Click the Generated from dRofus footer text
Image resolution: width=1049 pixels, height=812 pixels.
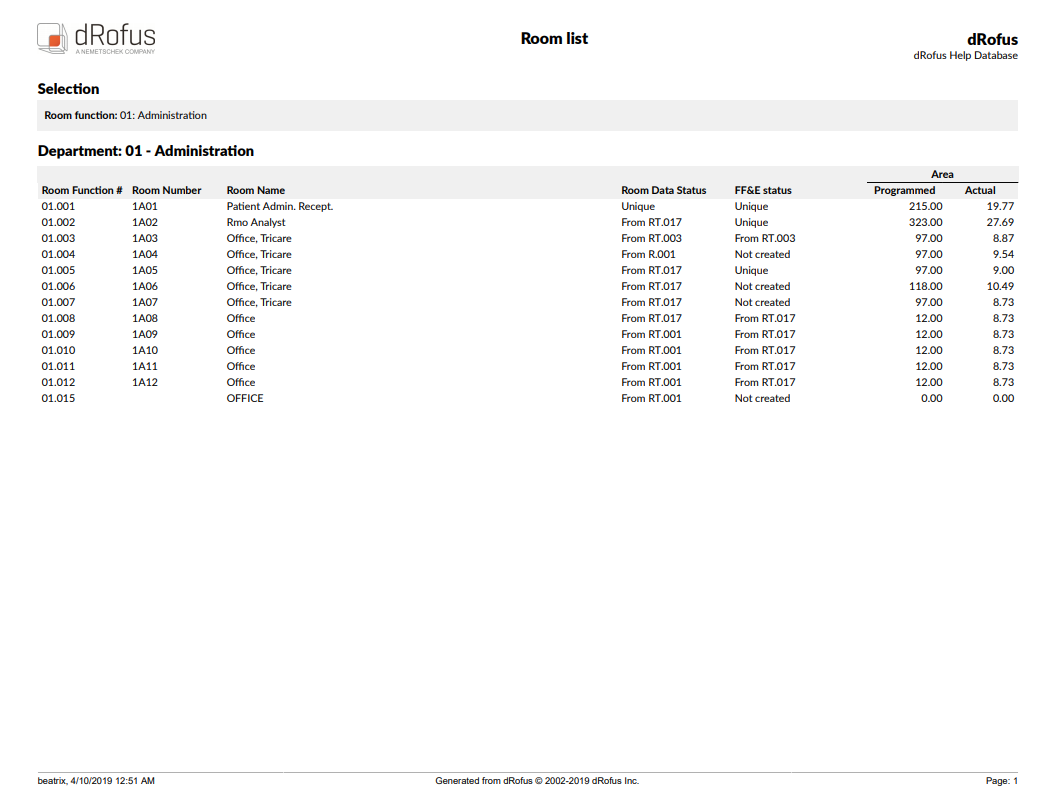point(537,781)
